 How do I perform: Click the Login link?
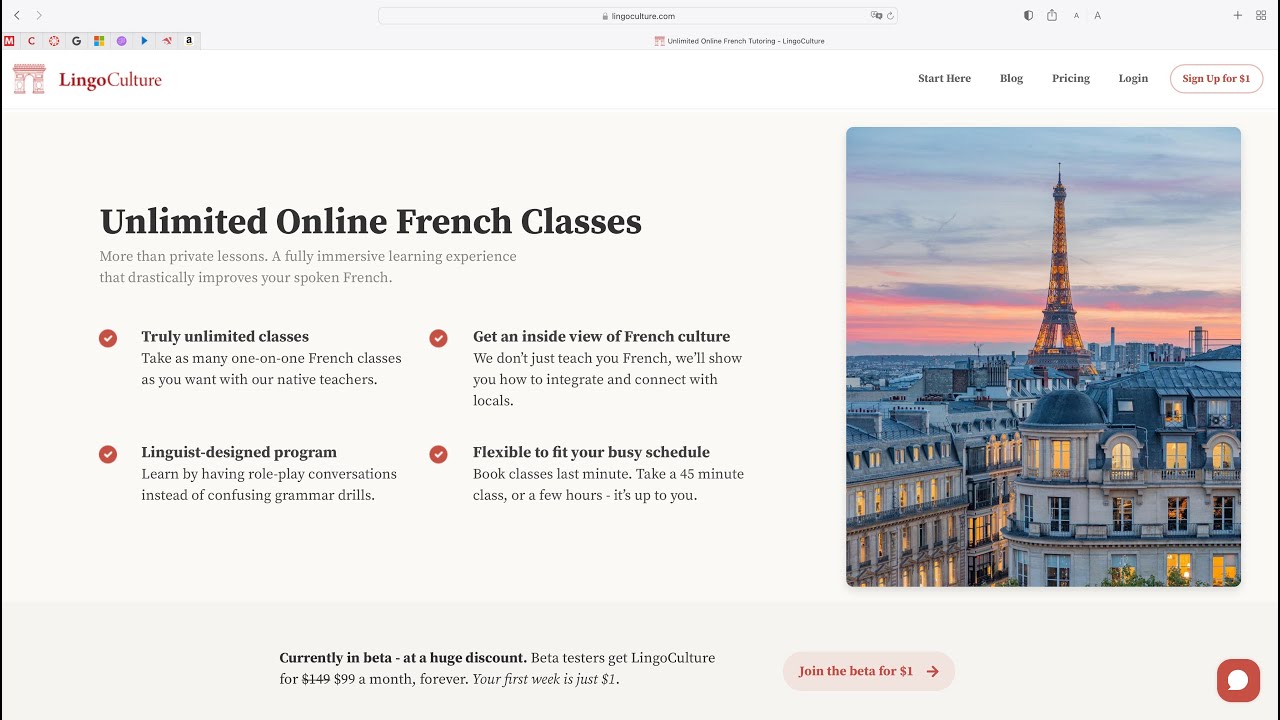pos(1133,79)
